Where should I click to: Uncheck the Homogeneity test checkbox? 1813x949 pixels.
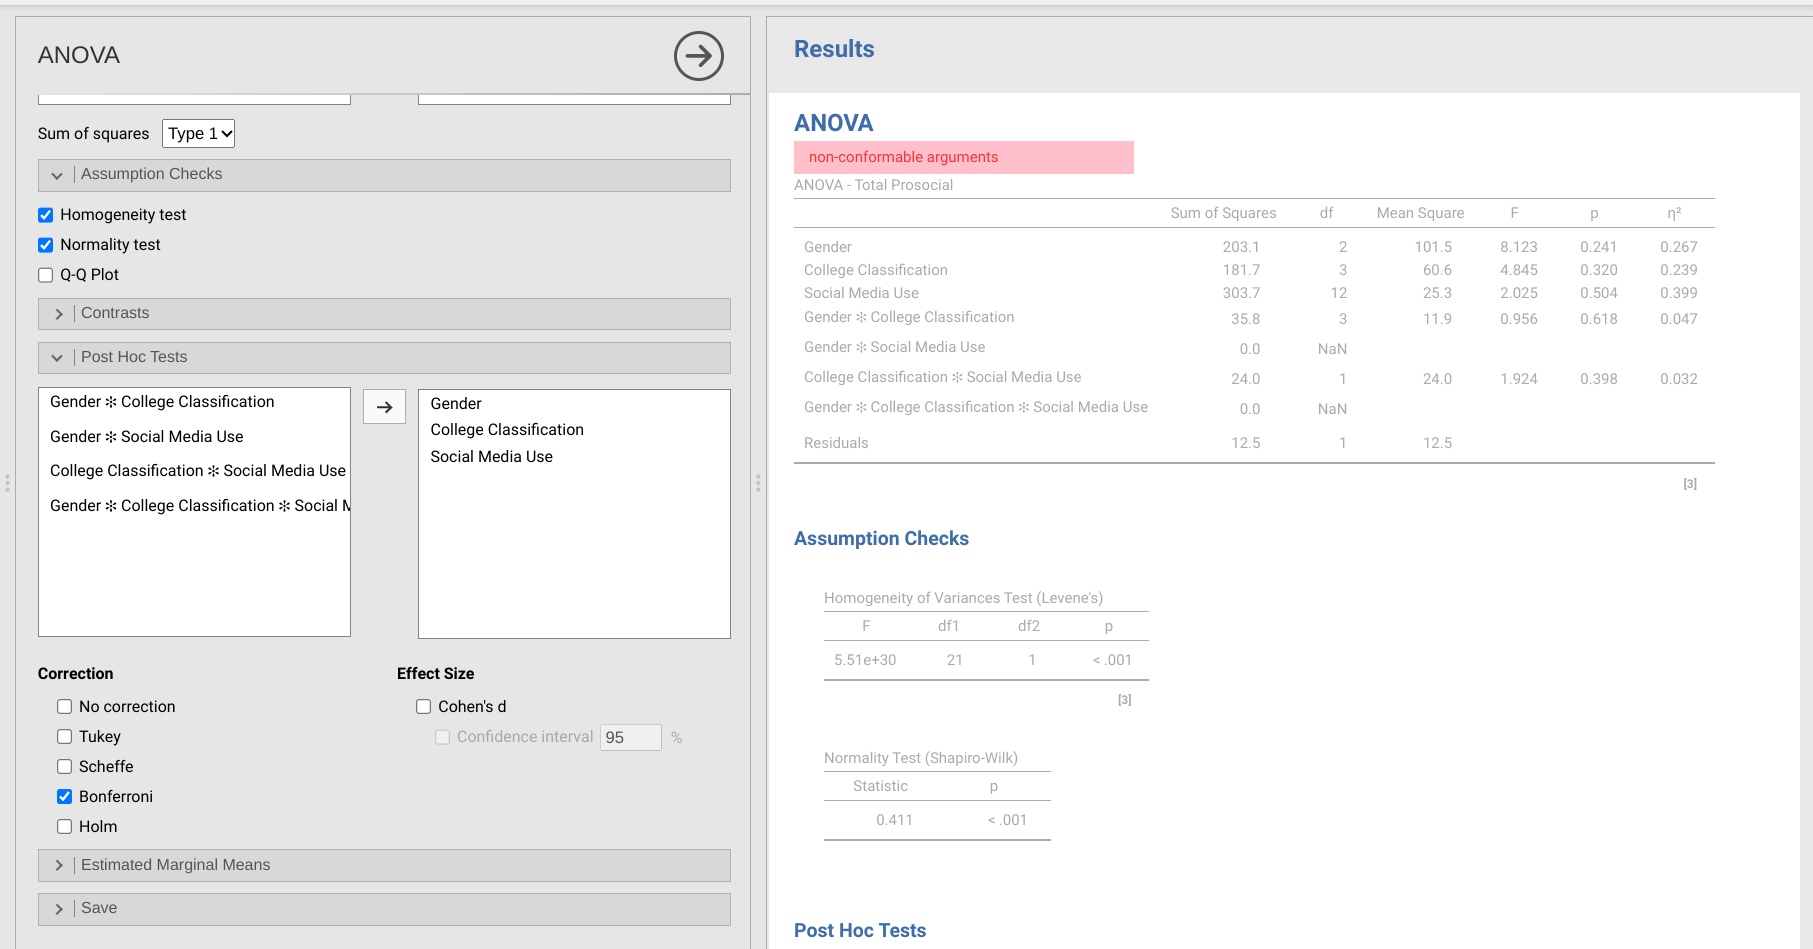tap(46, 215)
